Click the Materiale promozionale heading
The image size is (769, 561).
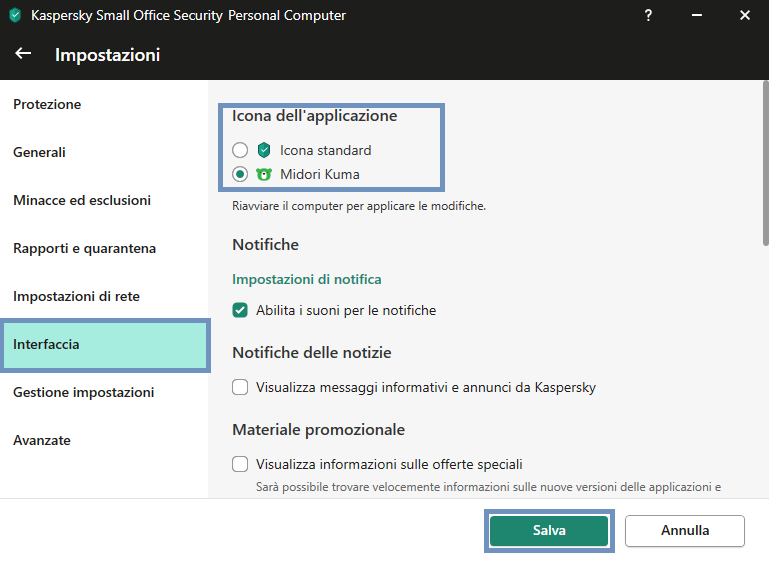[x=318, y=430]
